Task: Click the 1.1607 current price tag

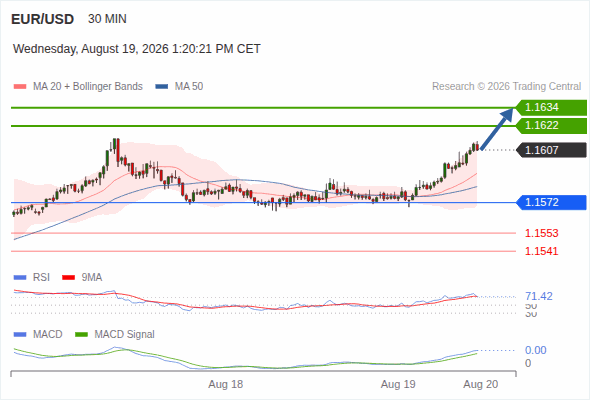Action: [551, 150]
